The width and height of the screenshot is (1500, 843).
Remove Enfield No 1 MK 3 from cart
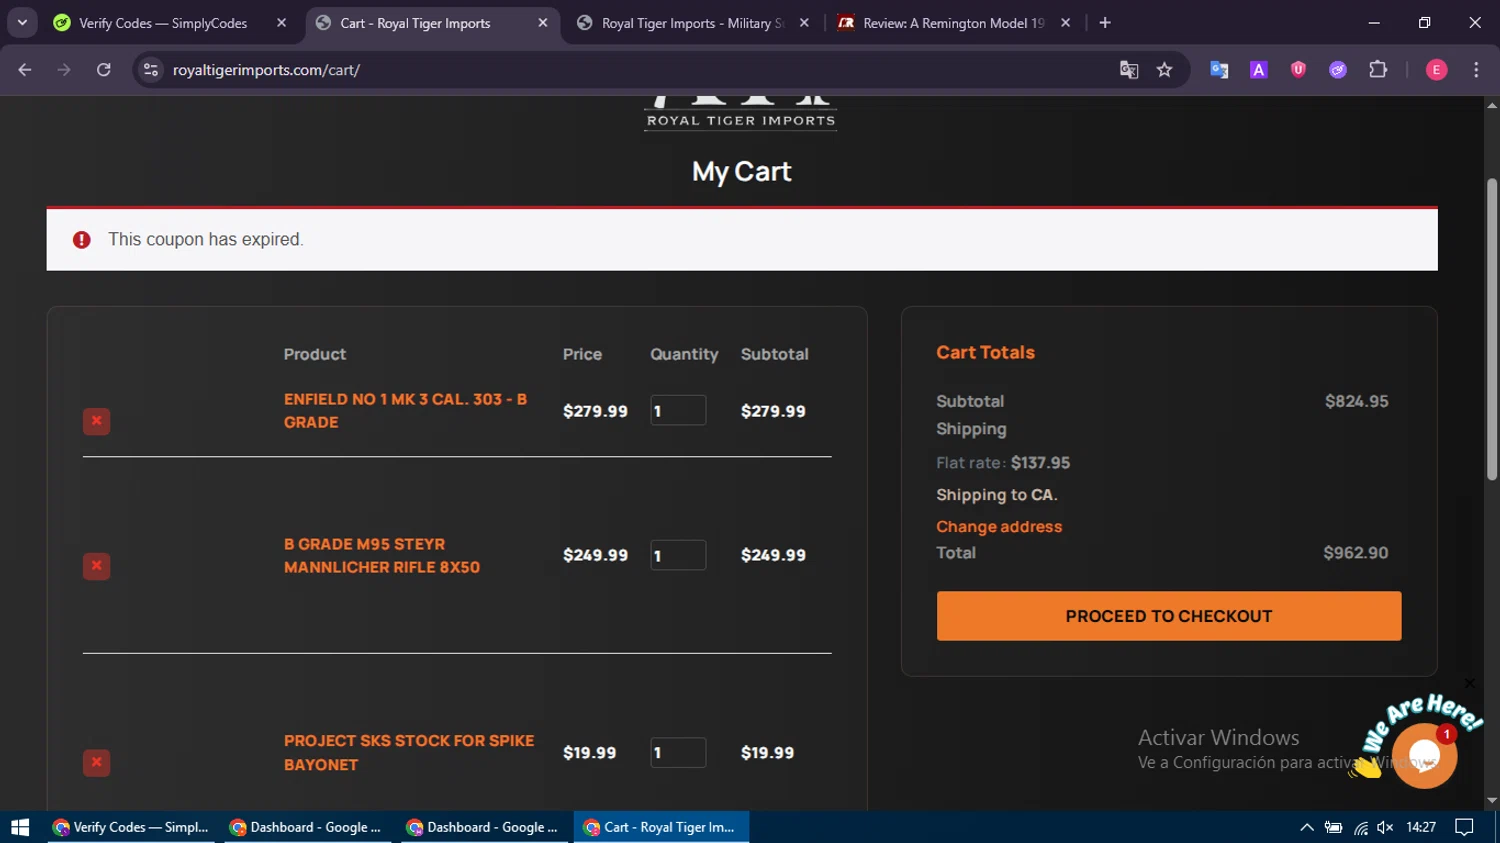click(96, 421)
